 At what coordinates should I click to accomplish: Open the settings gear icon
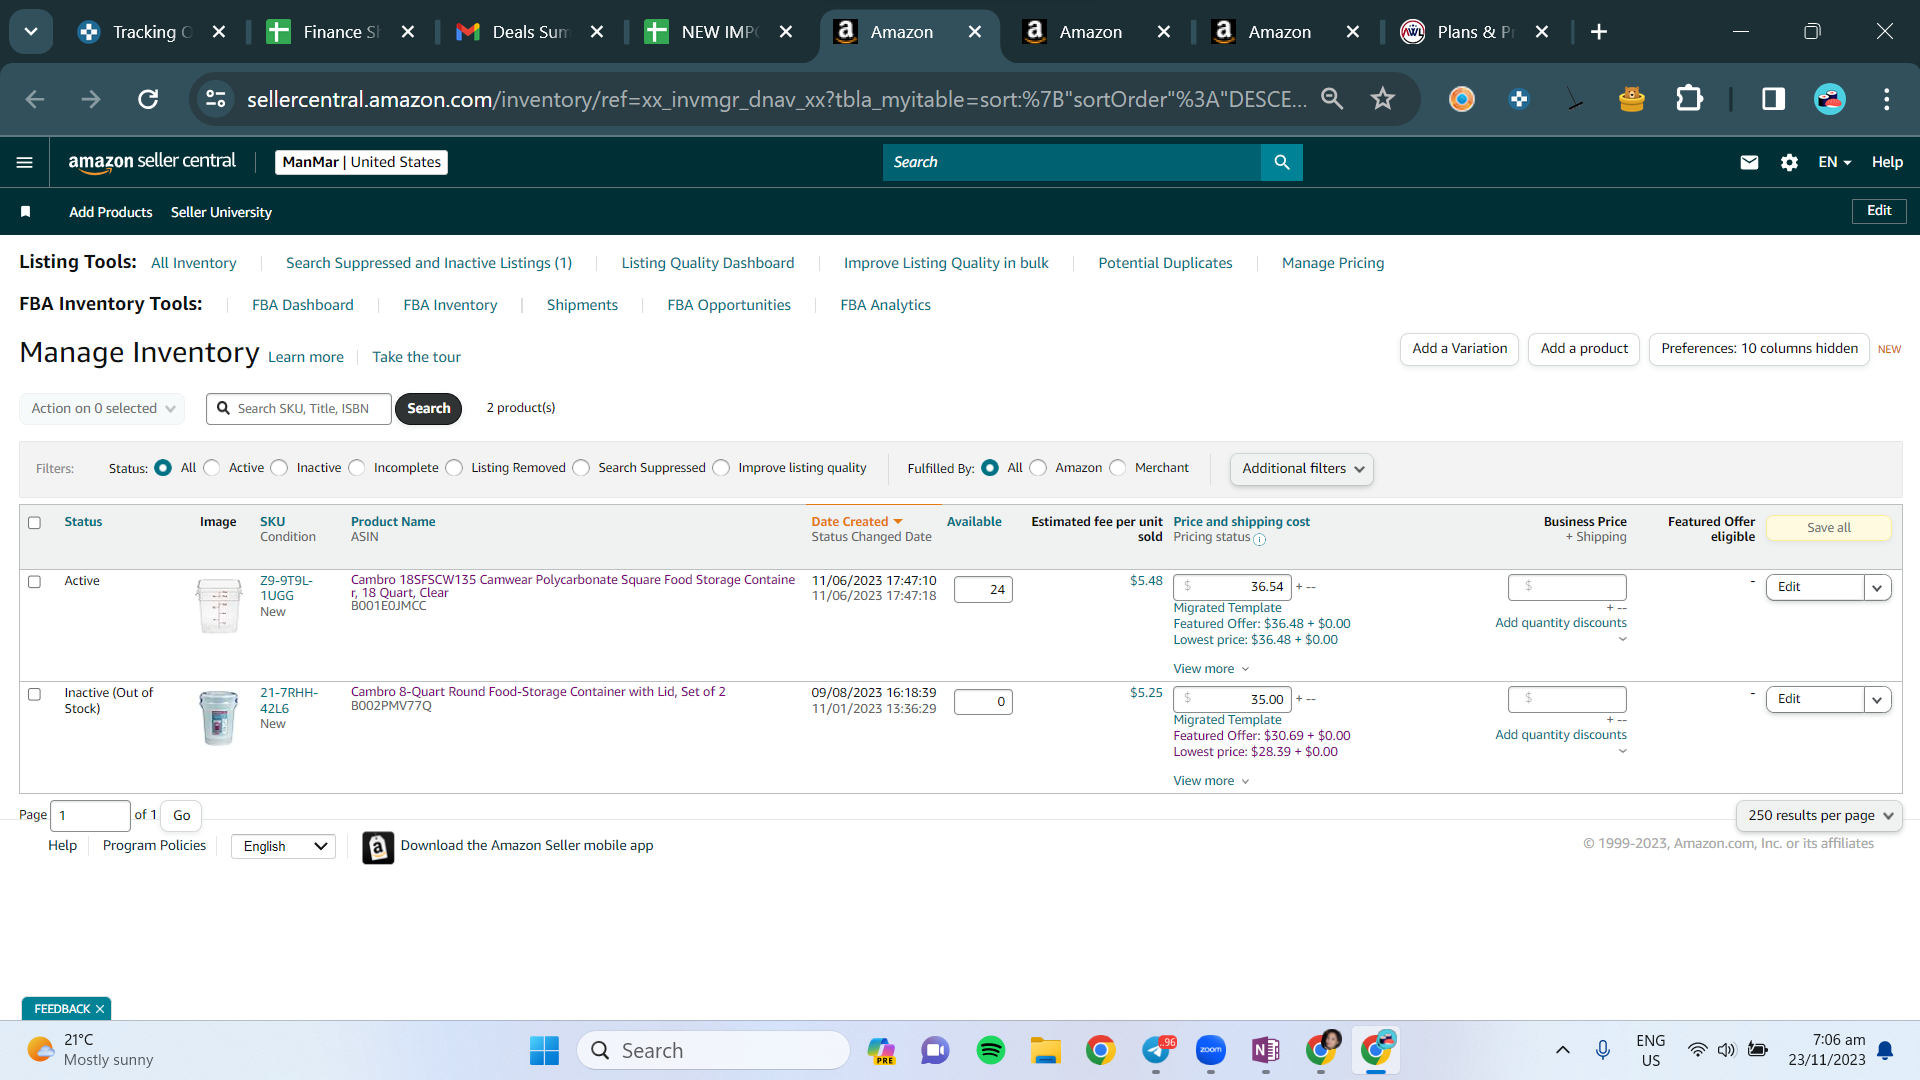1789,162
